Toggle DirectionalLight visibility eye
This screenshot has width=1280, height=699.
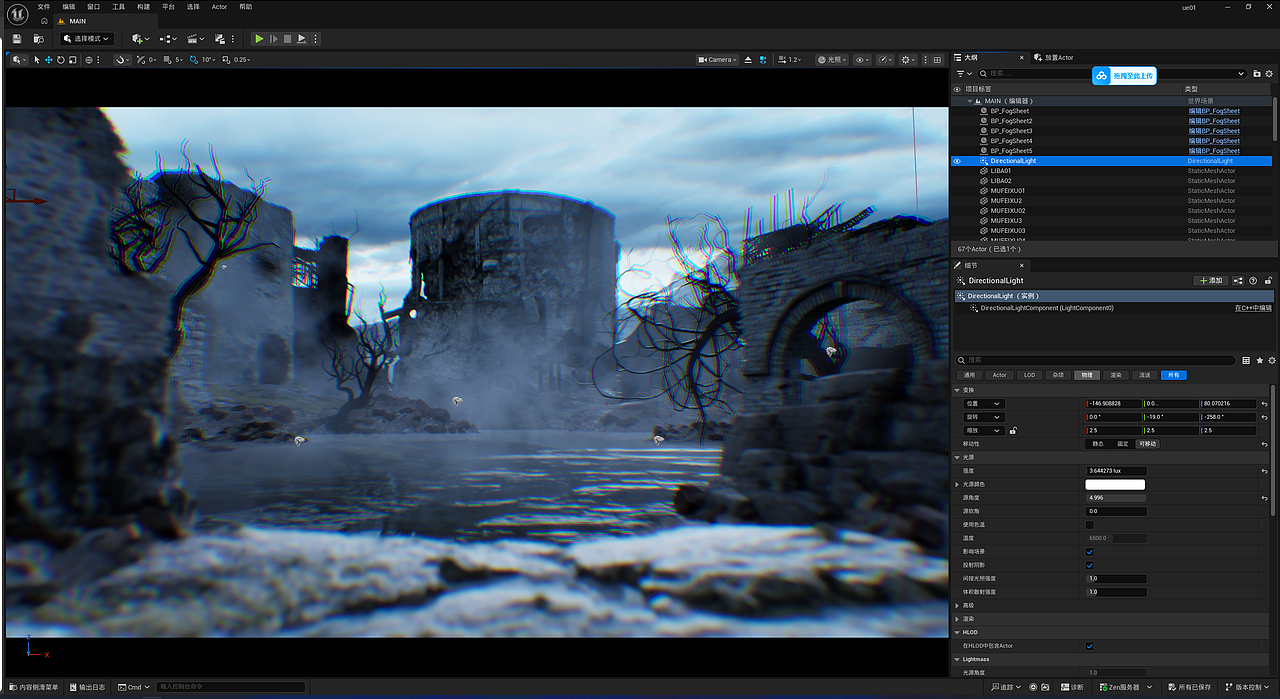pos(957,161)
